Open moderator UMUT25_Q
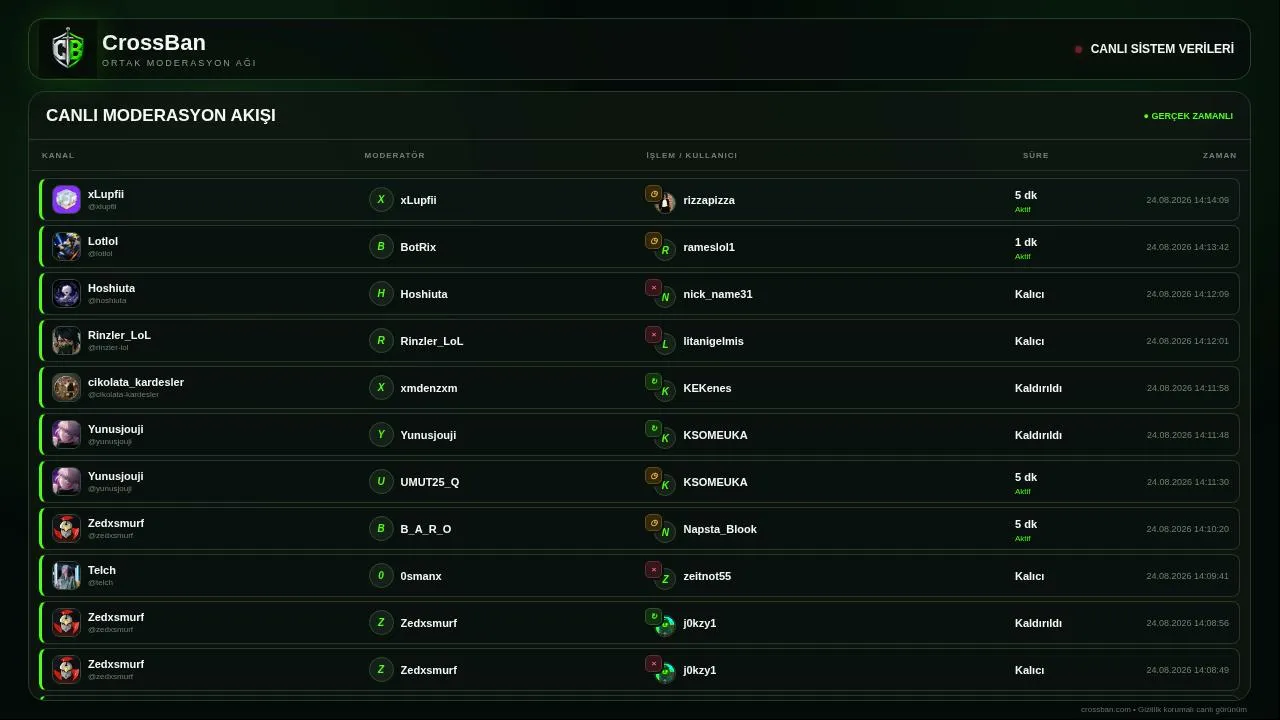1280x720 pixels. point(429,482)
